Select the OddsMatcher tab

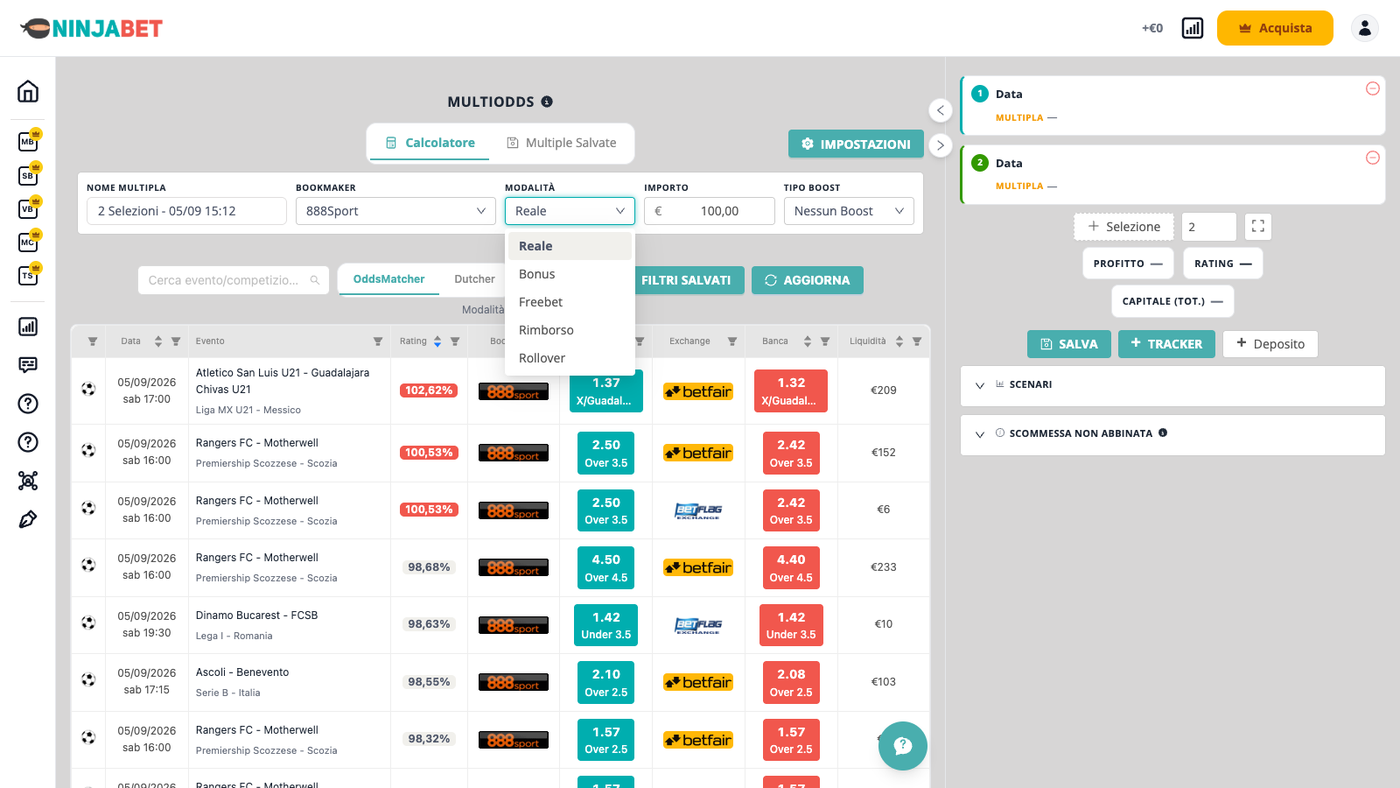[389, 279]
